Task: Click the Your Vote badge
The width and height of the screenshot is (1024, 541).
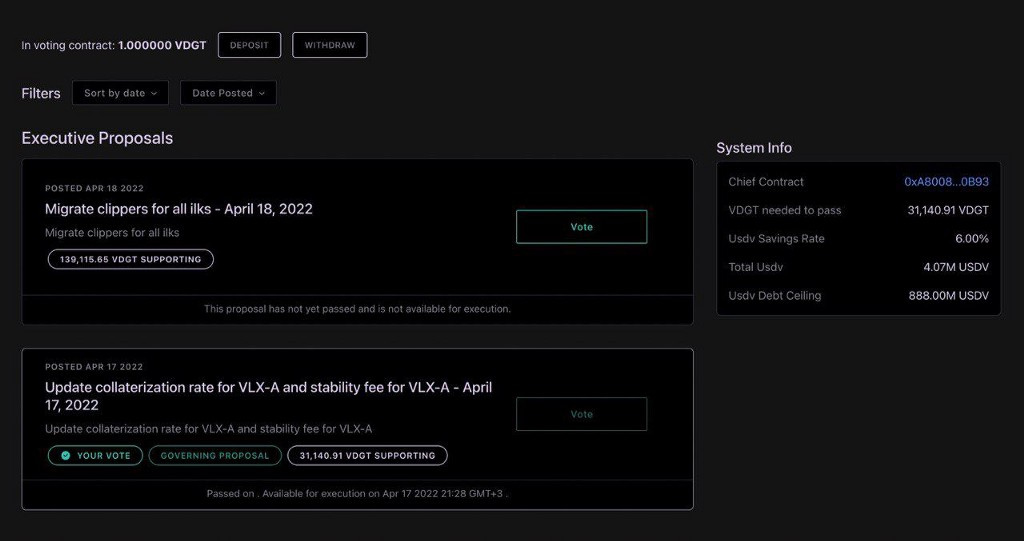Action: [95, 455]
